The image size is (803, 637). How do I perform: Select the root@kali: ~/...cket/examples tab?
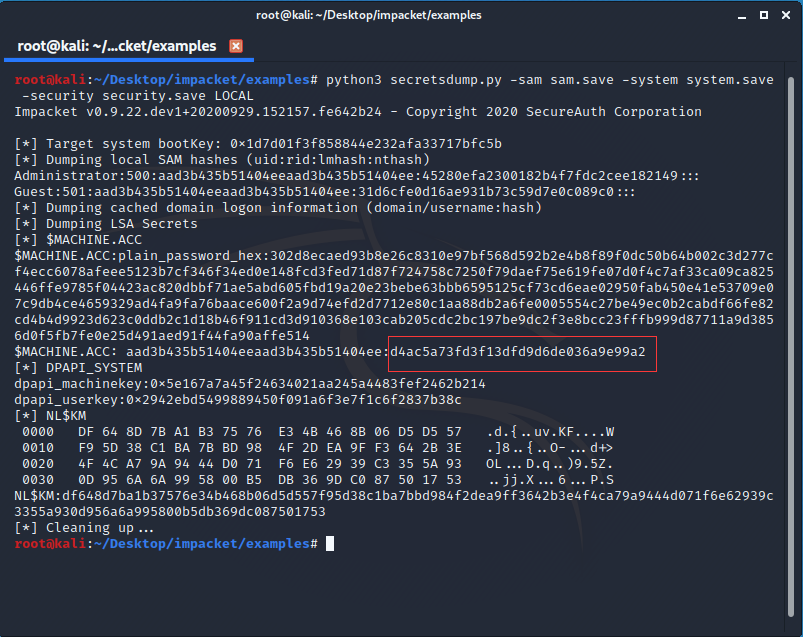117,46
